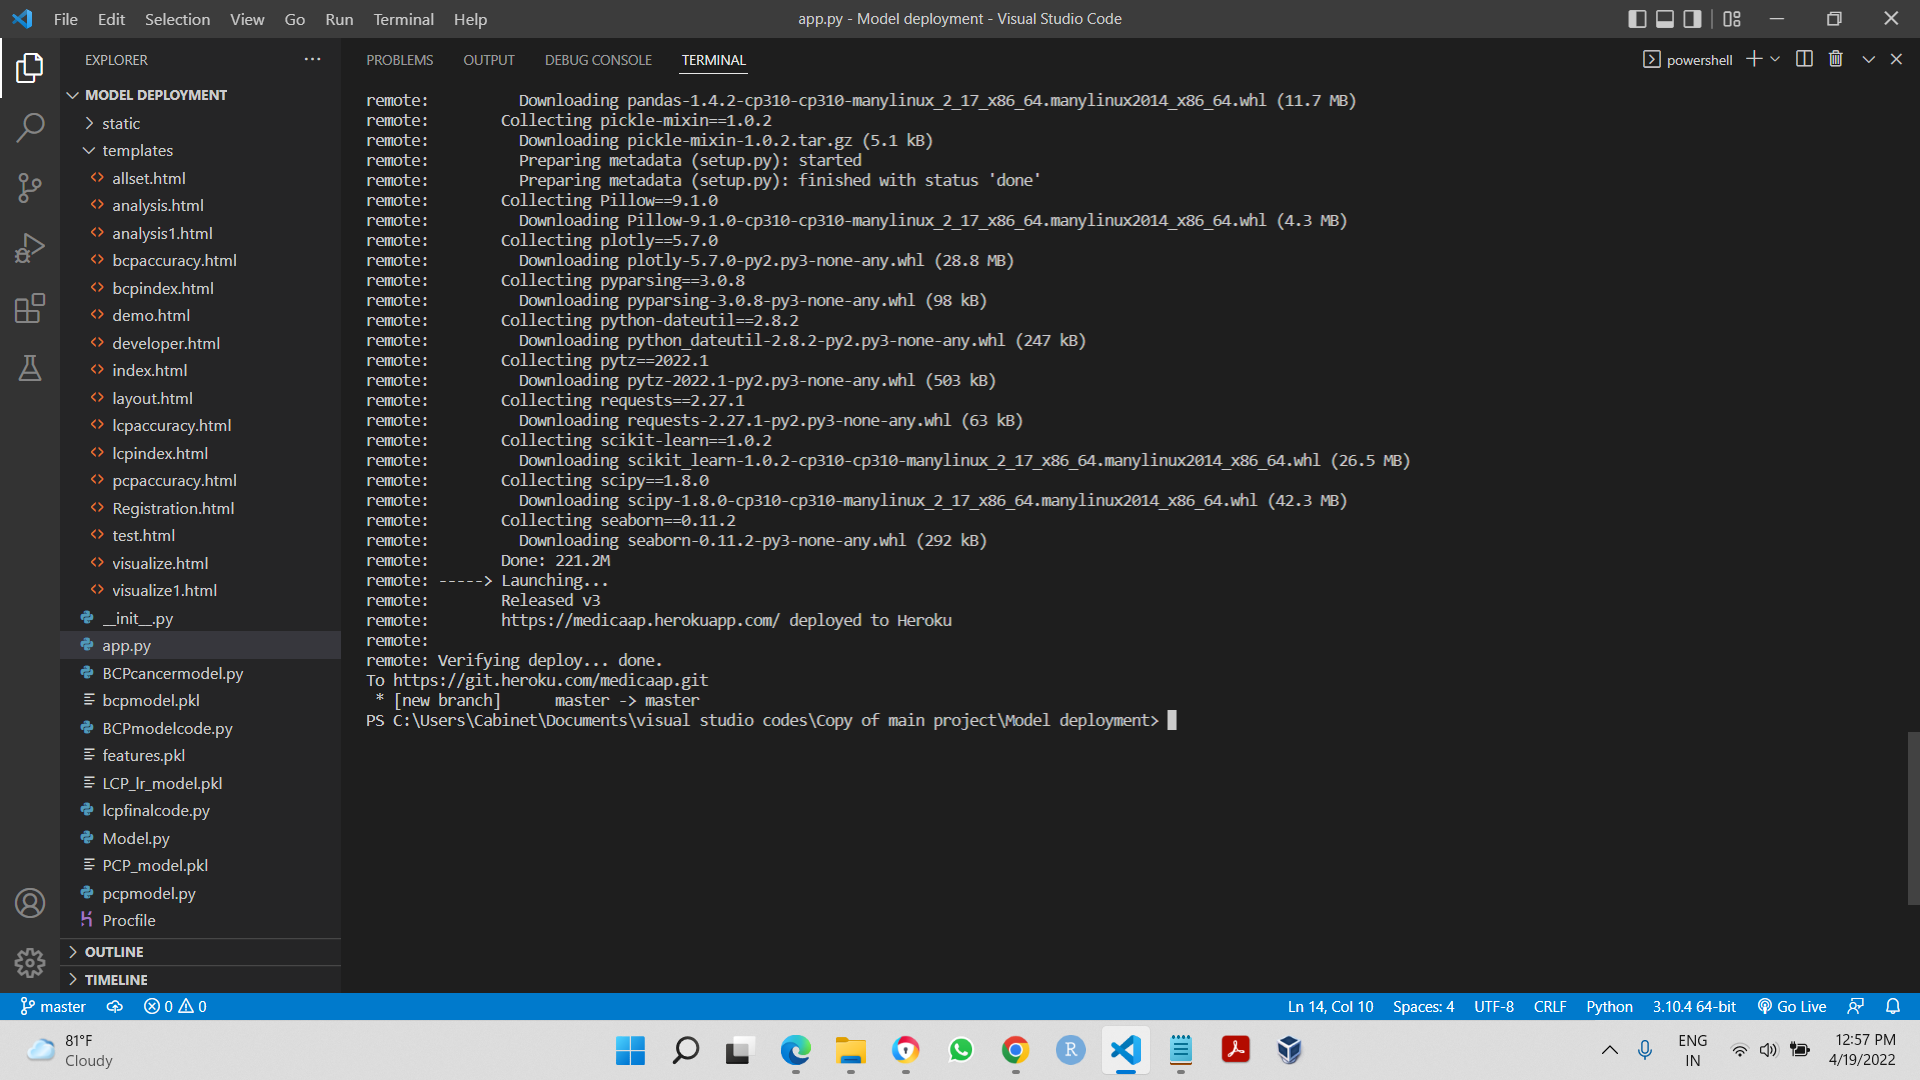1920x1080 pixels.
Task: Toggle the Secondary Side Bar
Action: tap(1691, 18)
